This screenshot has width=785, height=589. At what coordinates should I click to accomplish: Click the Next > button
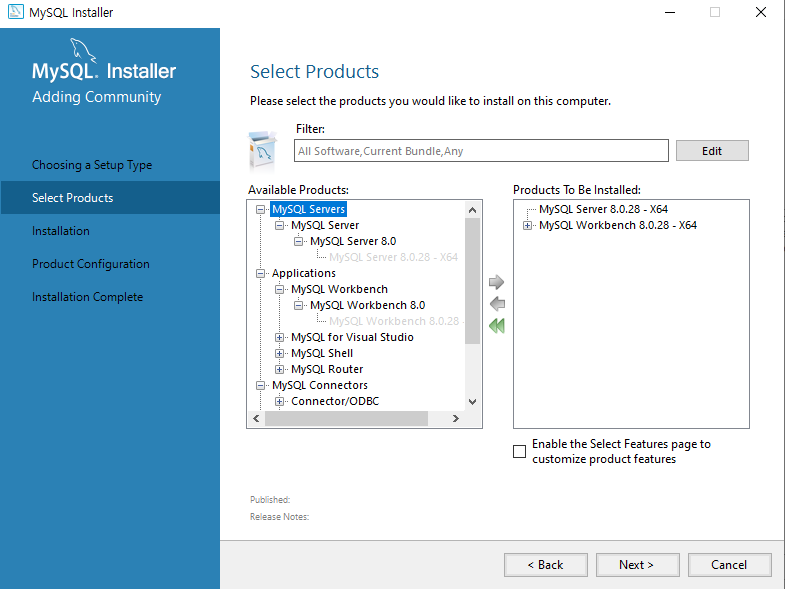[637, 565]
